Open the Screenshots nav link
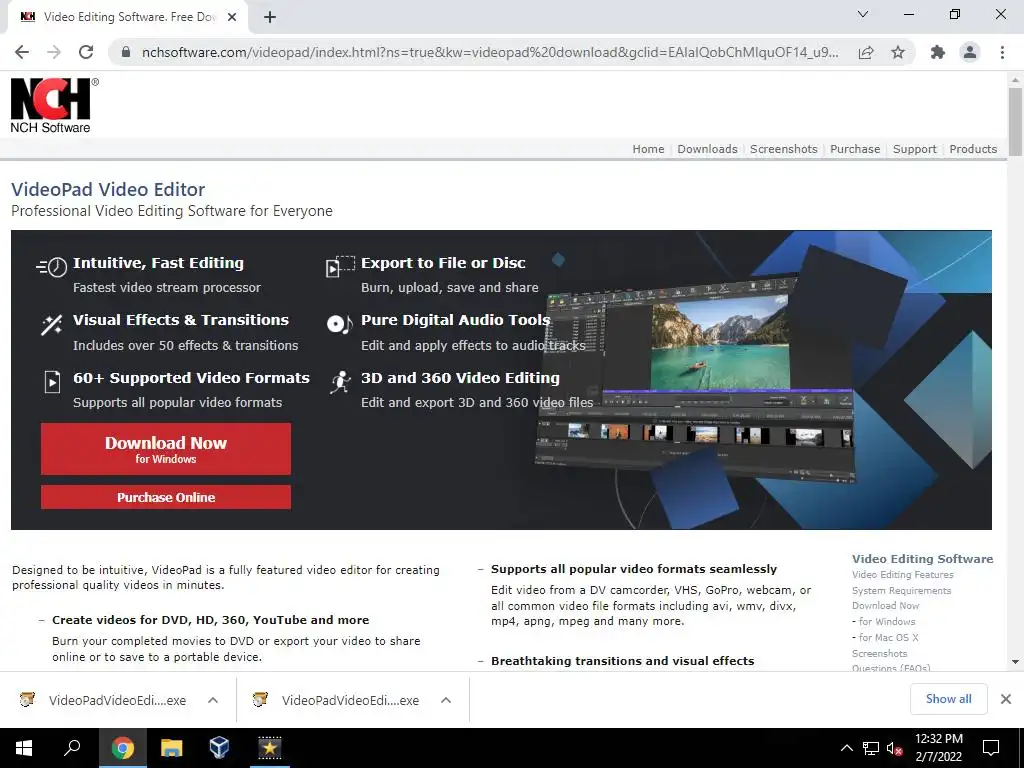Screen dimensions: 1024x768 coord(784,149)
